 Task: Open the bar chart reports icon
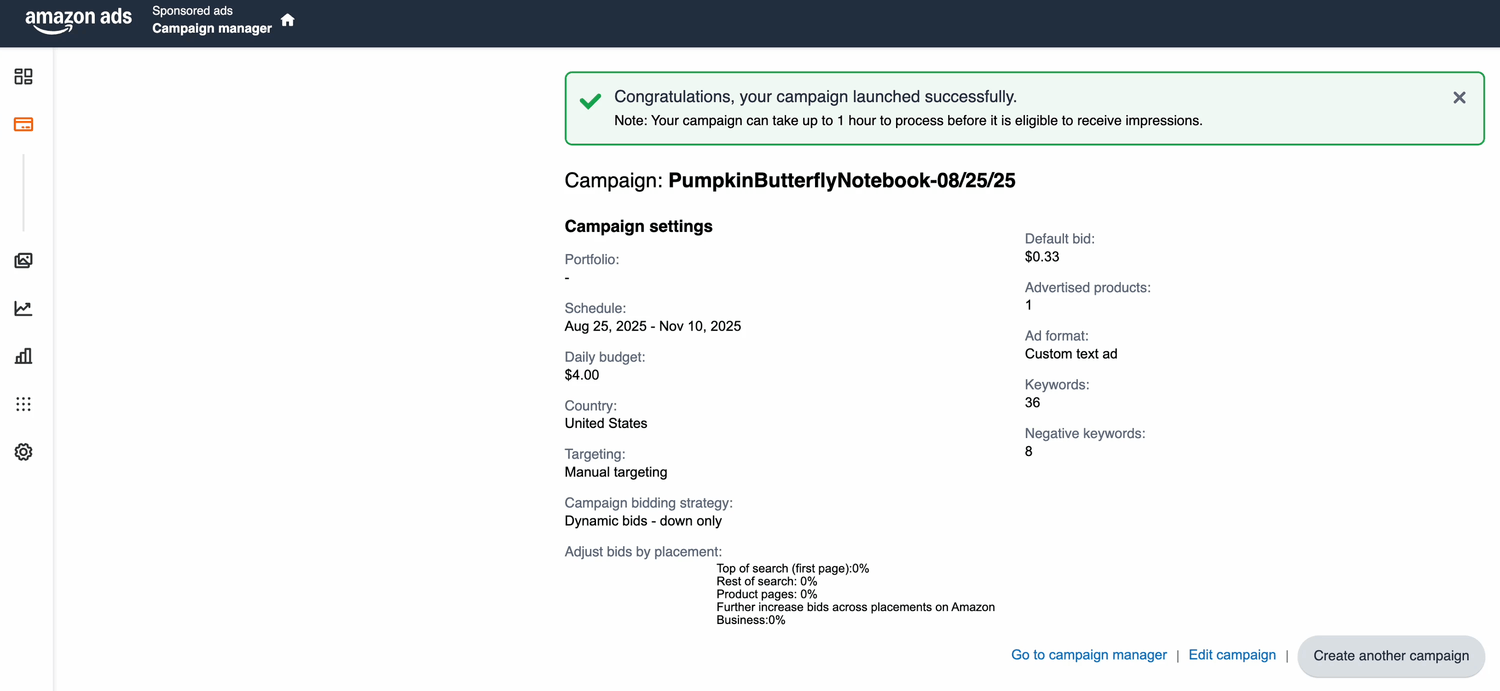point(23,356)
